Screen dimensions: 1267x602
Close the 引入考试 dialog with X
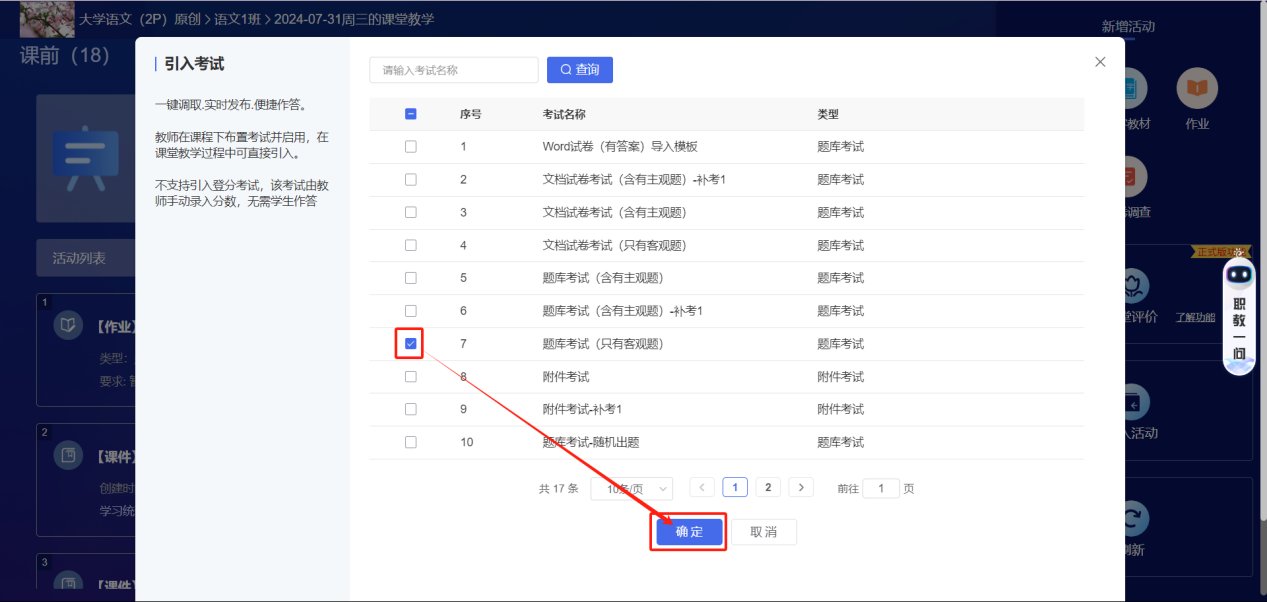tap(1100, 62)
